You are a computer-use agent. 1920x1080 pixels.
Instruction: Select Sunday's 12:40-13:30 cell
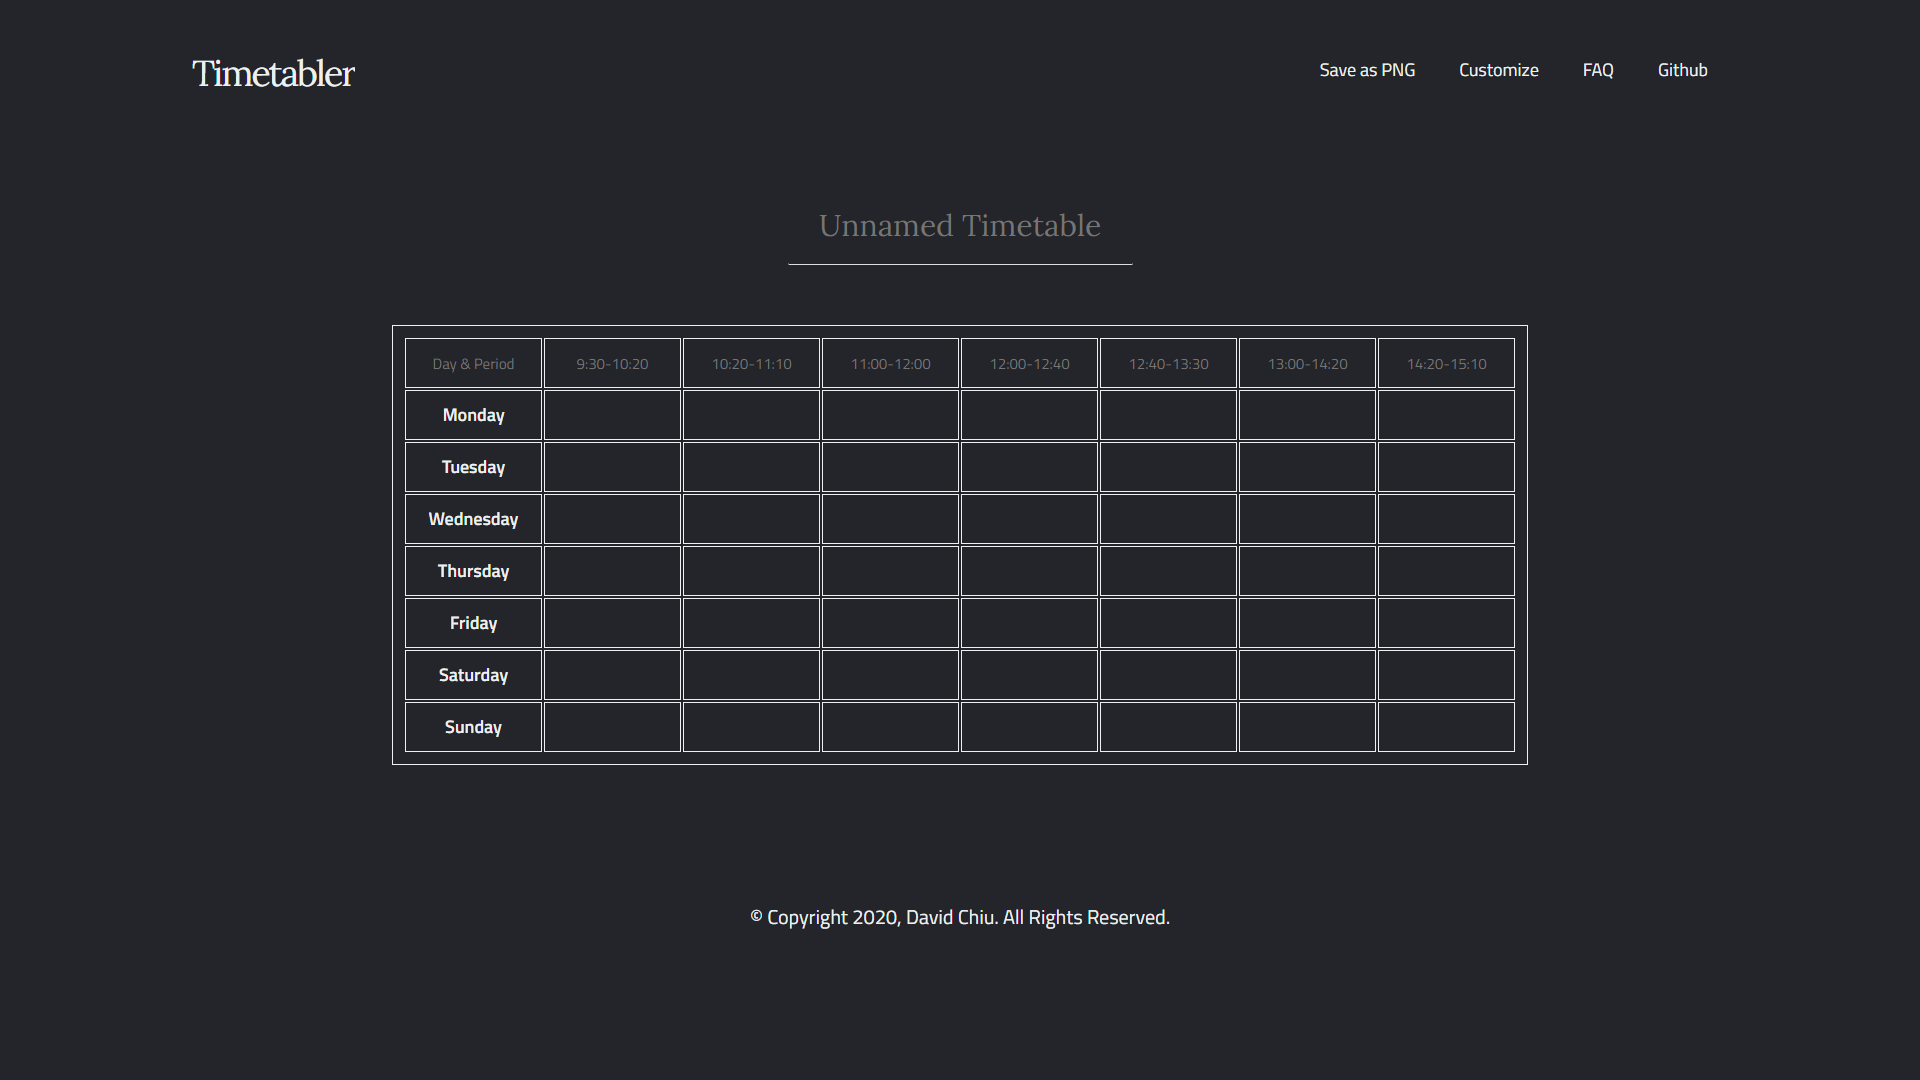(1168, 727)
